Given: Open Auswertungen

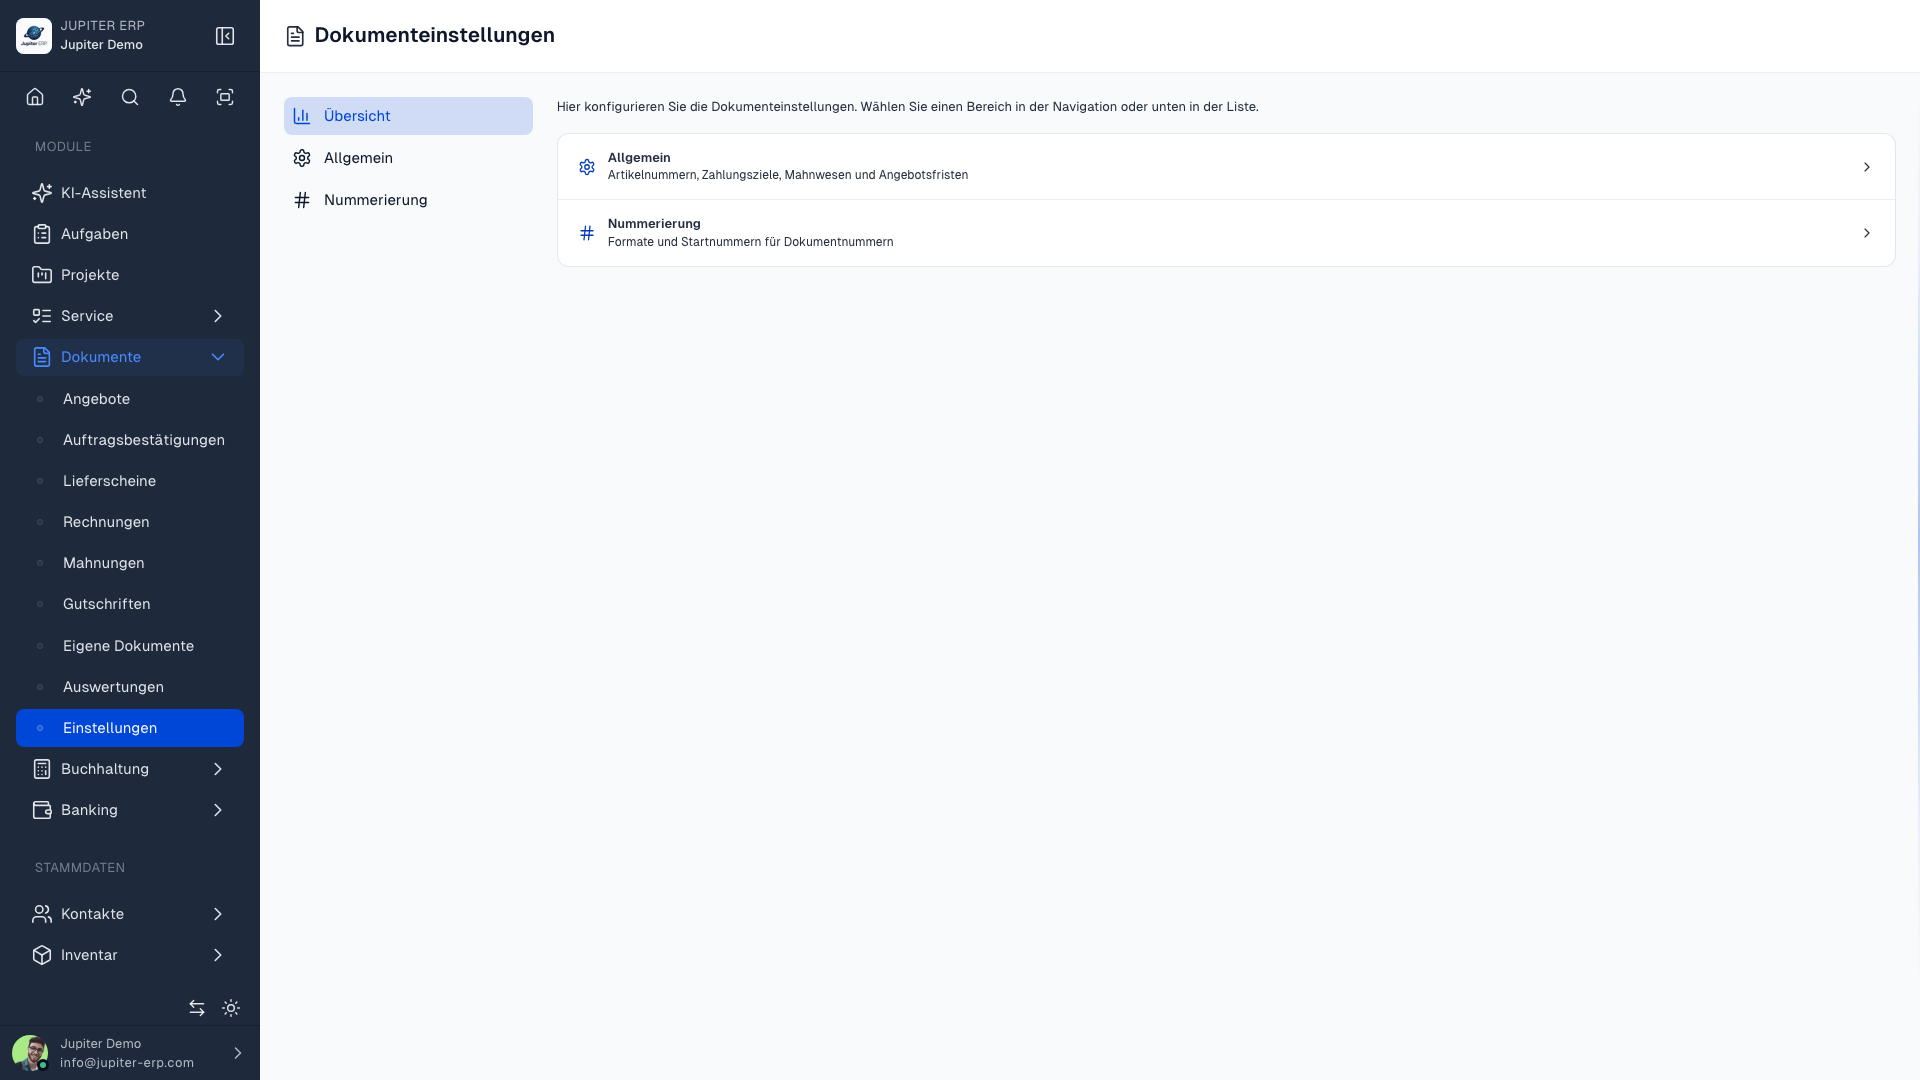Looking at the screenshot, I should coord(130,687).
